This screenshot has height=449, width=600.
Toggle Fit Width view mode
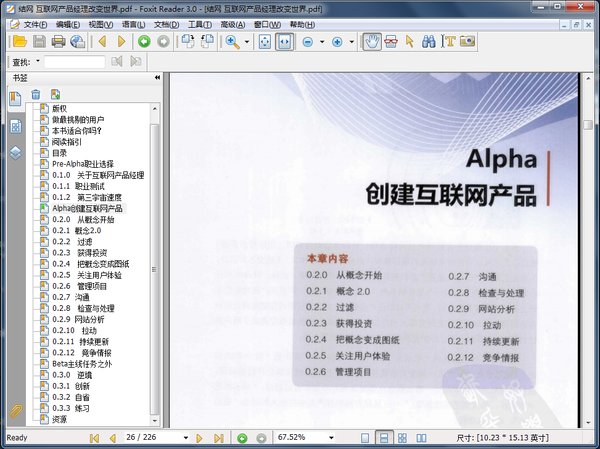(x=284, y=41)
